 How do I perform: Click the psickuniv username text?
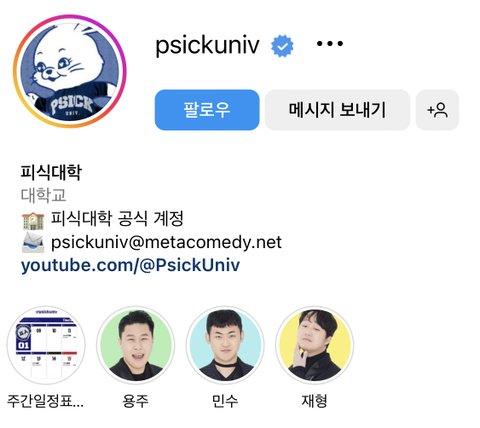click(207, 45)
